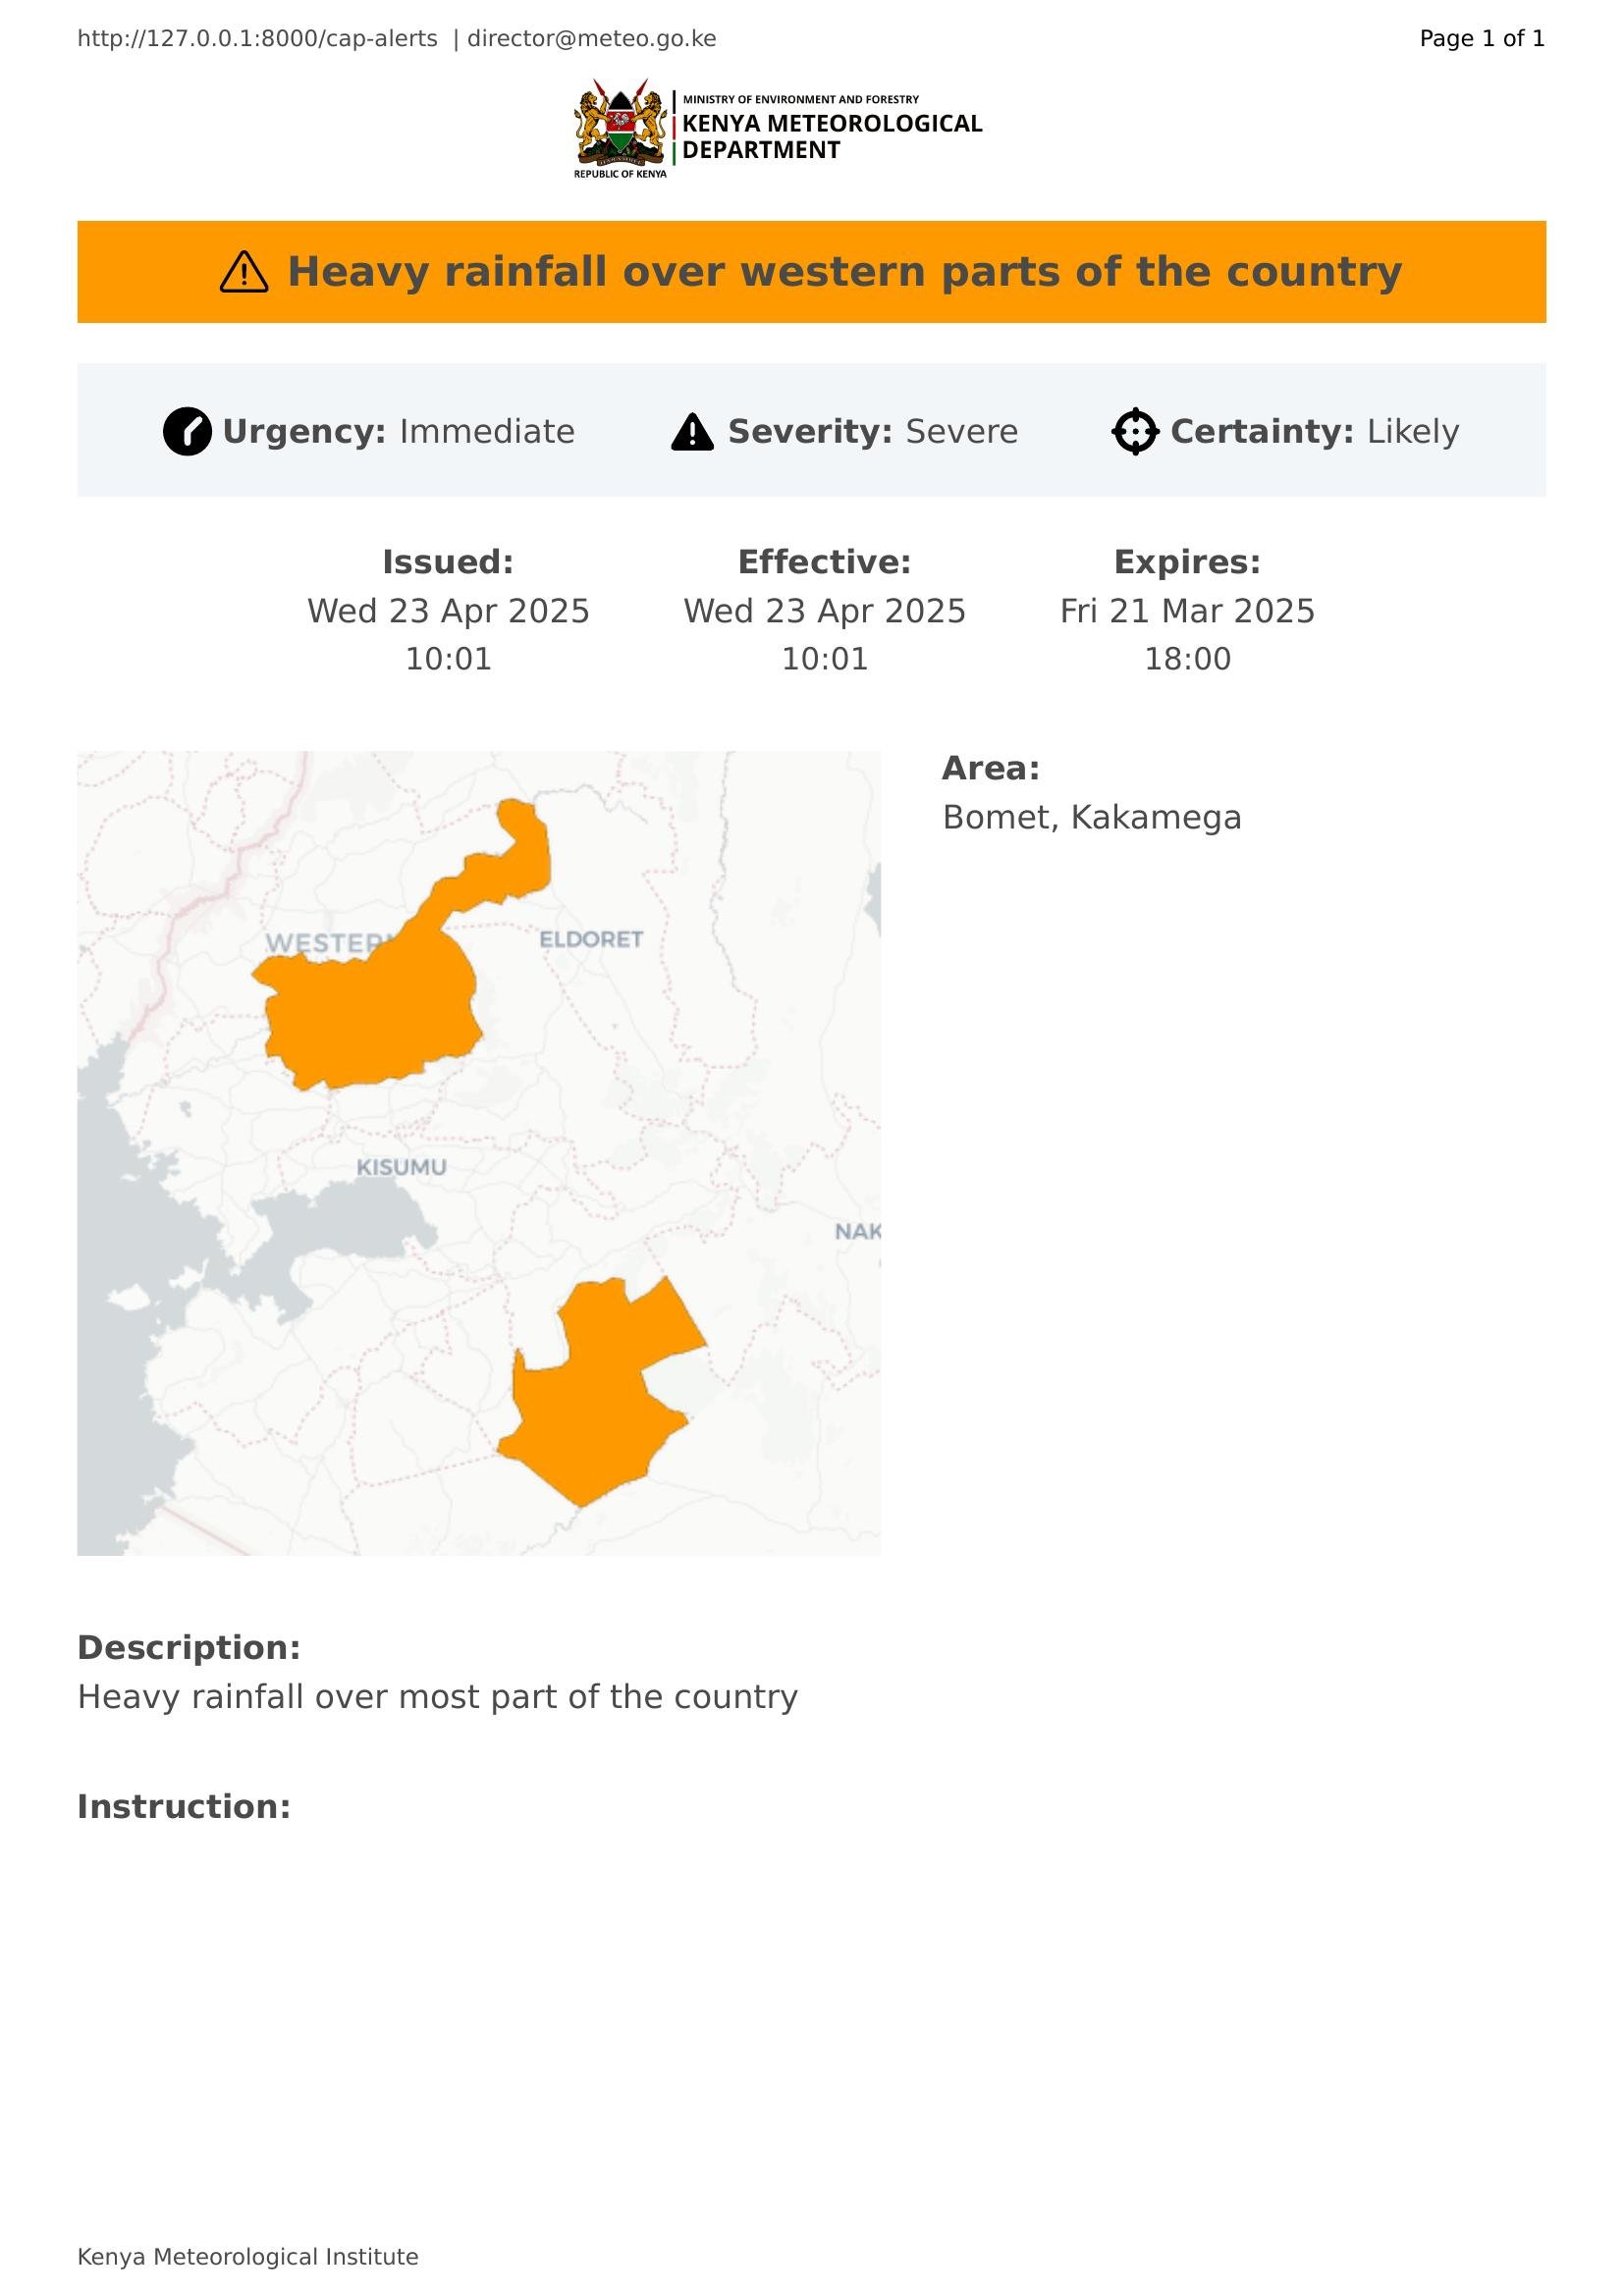Click the Certainty crosshair icon
Image resolution: width=1624 pixels, height=2296 pixels.
(x=1135, y=432)
